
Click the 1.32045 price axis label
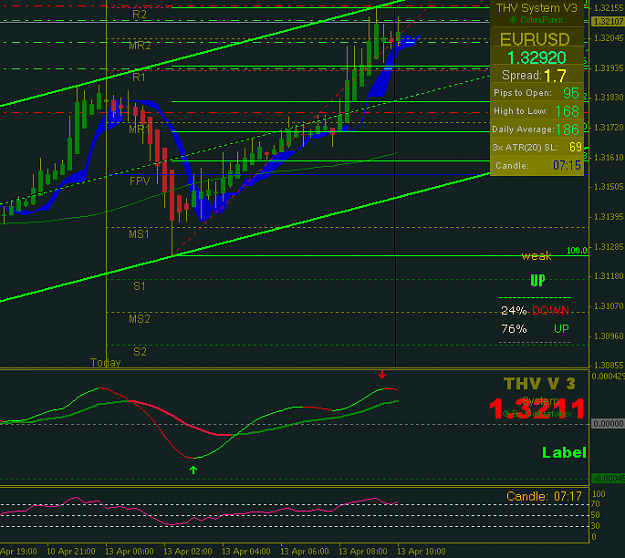click(608, 38)
